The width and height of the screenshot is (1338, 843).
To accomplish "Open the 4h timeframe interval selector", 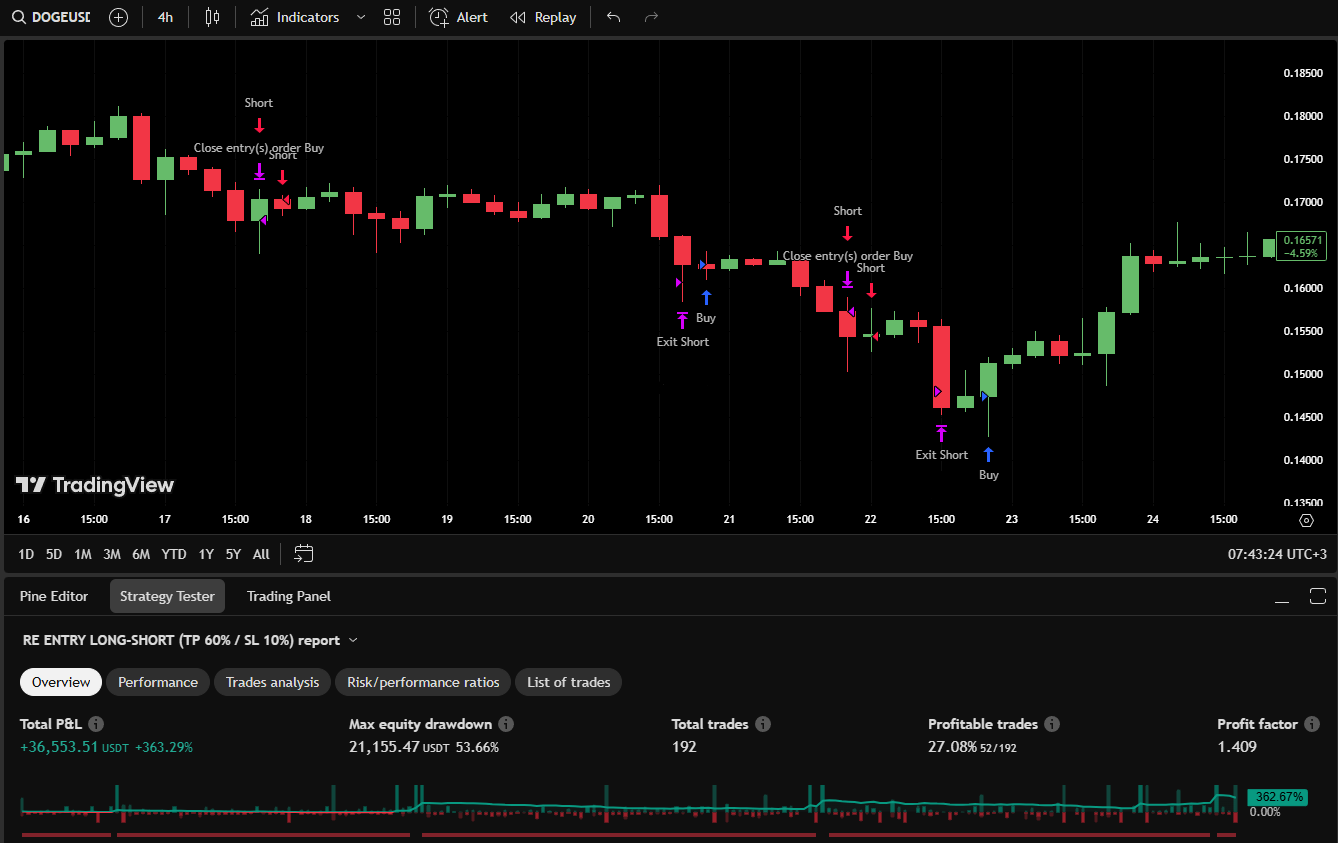I will [x=165, y=17].
